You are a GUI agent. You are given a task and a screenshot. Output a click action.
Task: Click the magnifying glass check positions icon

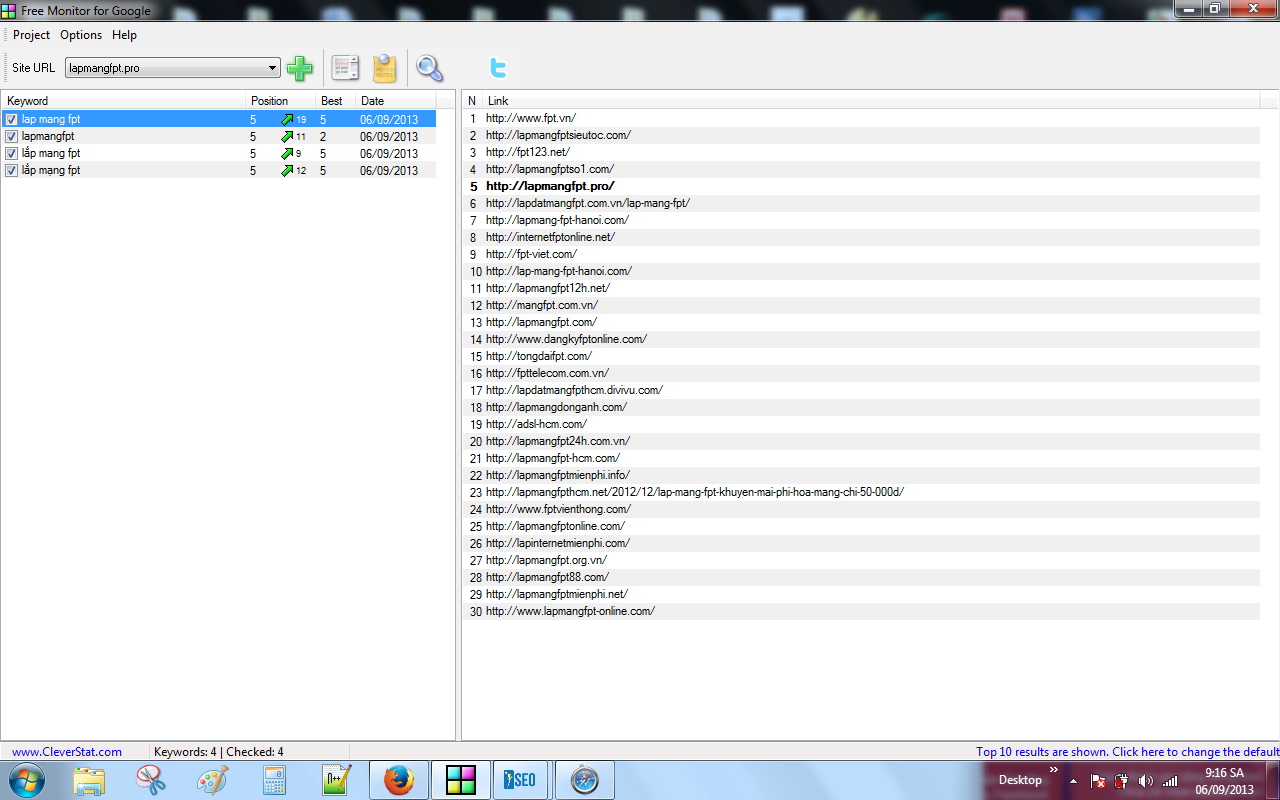[430, 68]
